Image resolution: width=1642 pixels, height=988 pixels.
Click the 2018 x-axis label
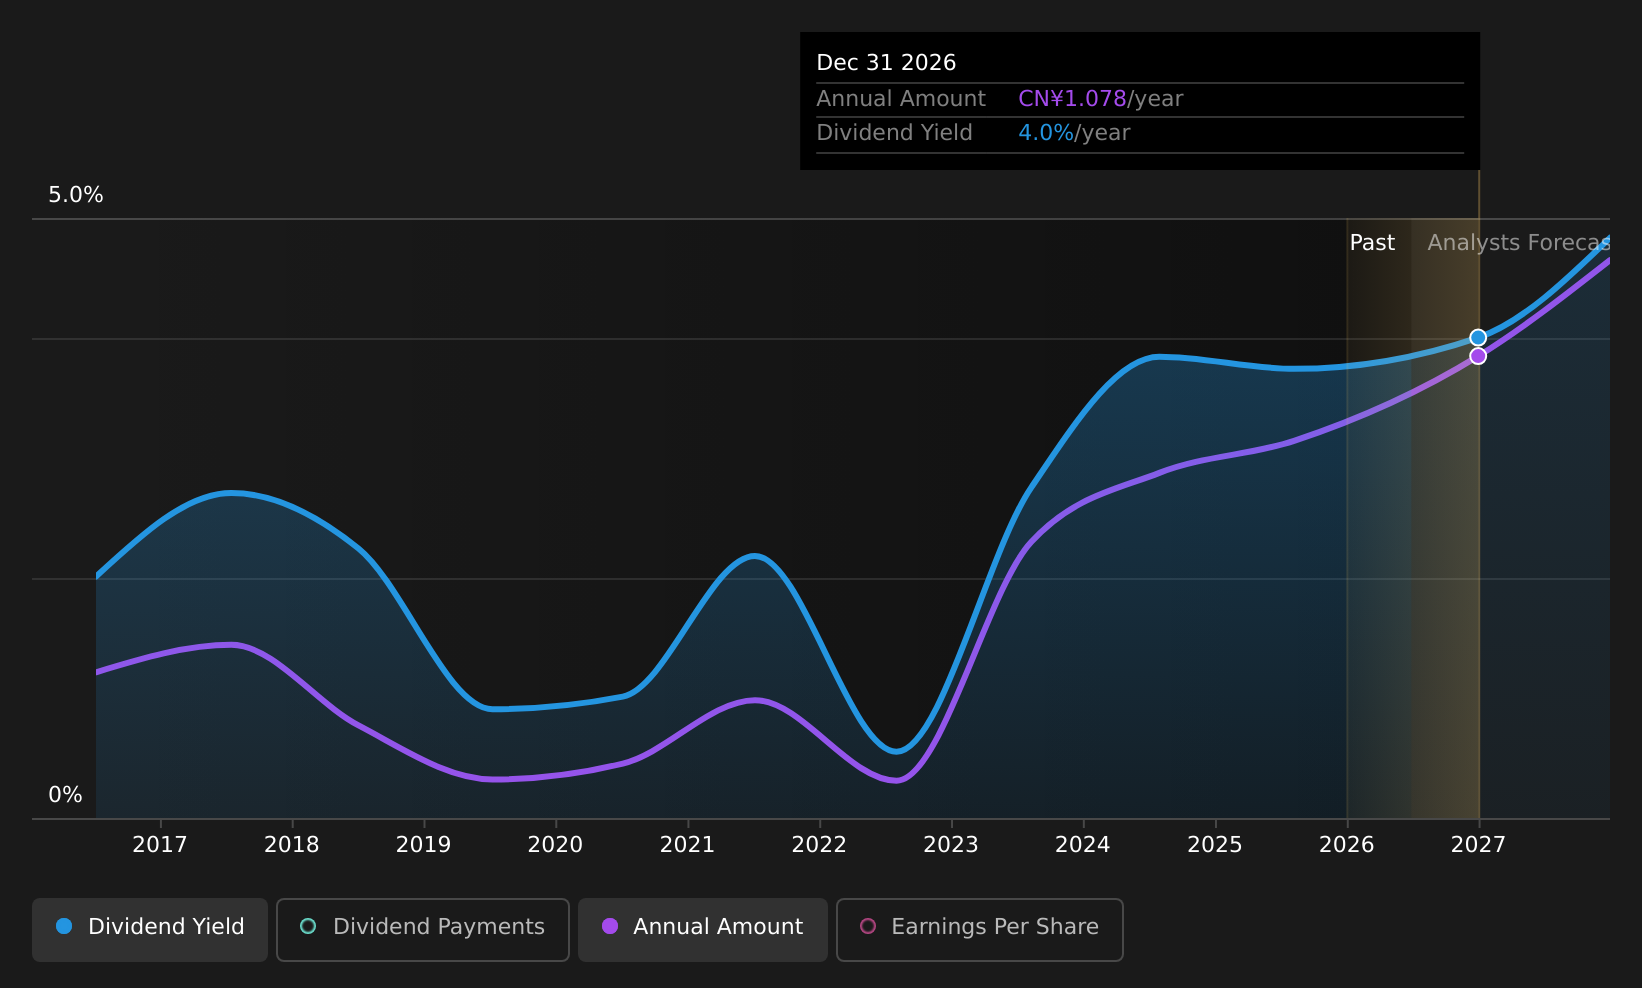pos(292,845)
